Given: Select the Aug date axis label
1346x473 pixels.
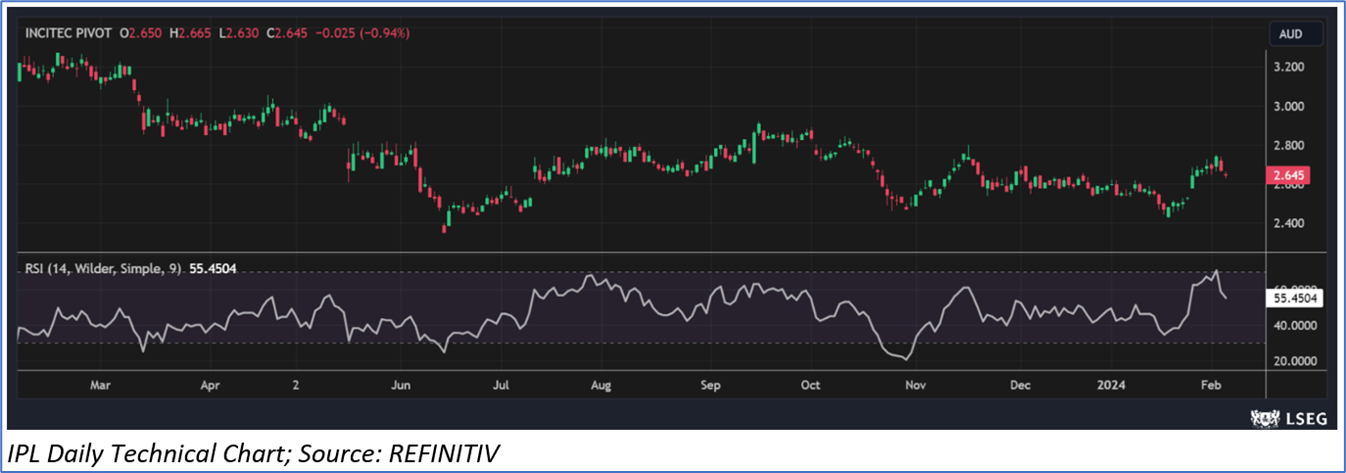Looking at the screenshot, I should point(600,384).
